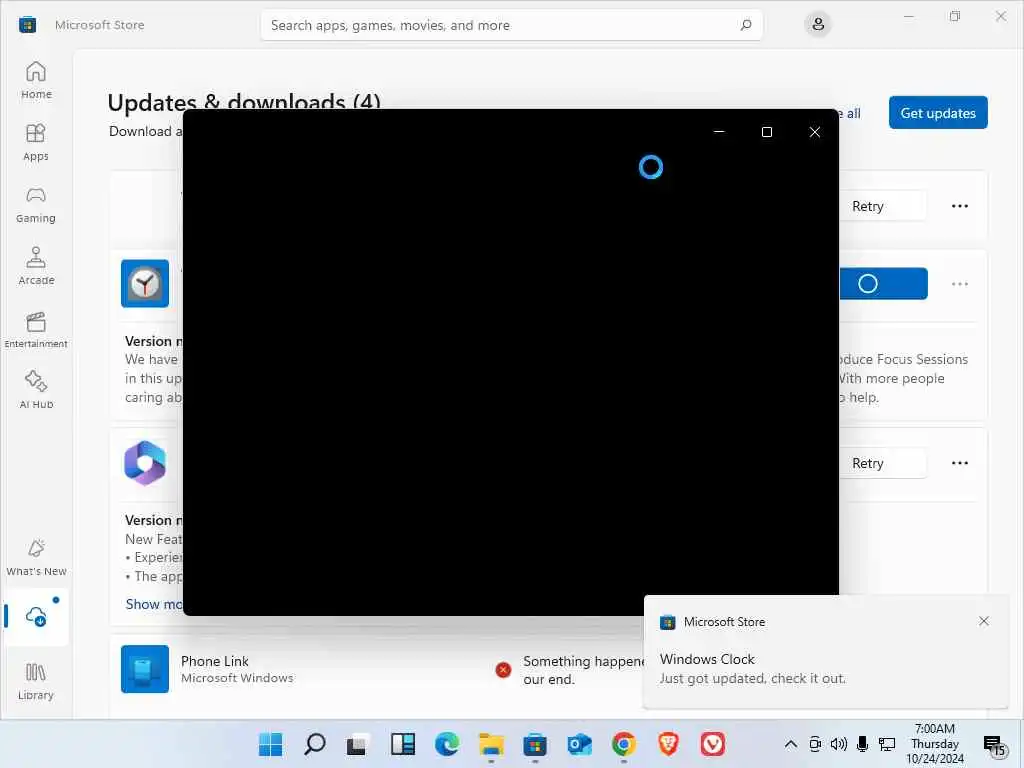
Task: Click the Phone Link app icon
Action: [145, 669]
